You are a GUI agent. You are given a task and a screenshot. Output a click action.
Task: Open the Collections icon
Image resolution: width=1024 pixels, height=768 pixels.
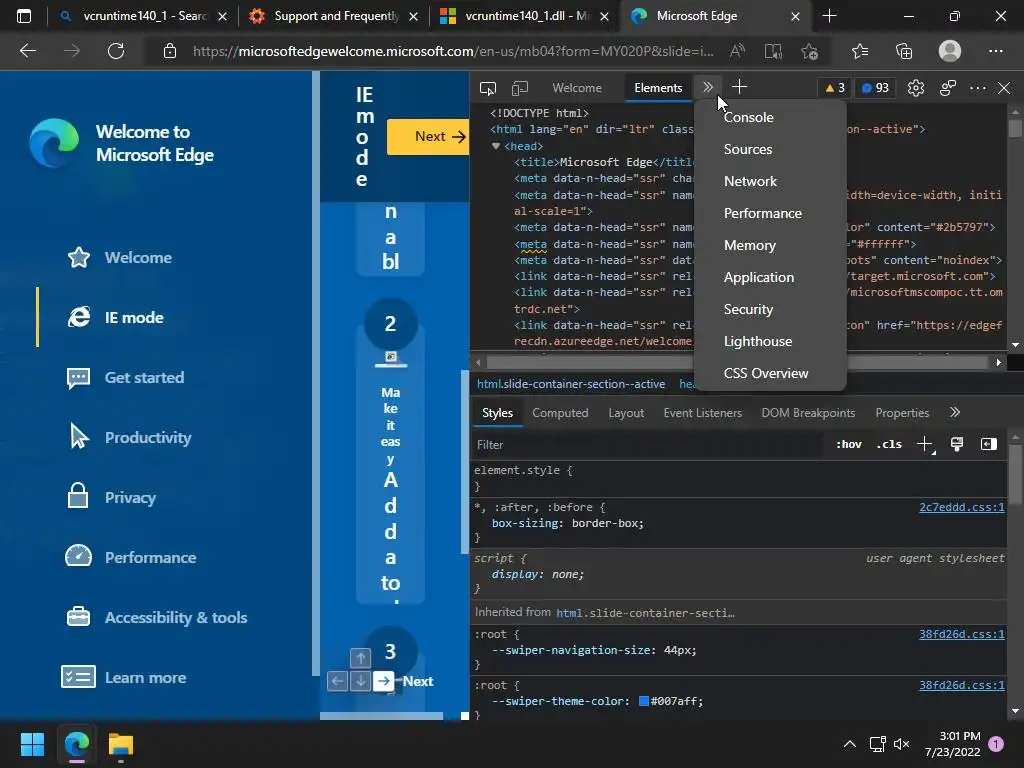(904, 51)
